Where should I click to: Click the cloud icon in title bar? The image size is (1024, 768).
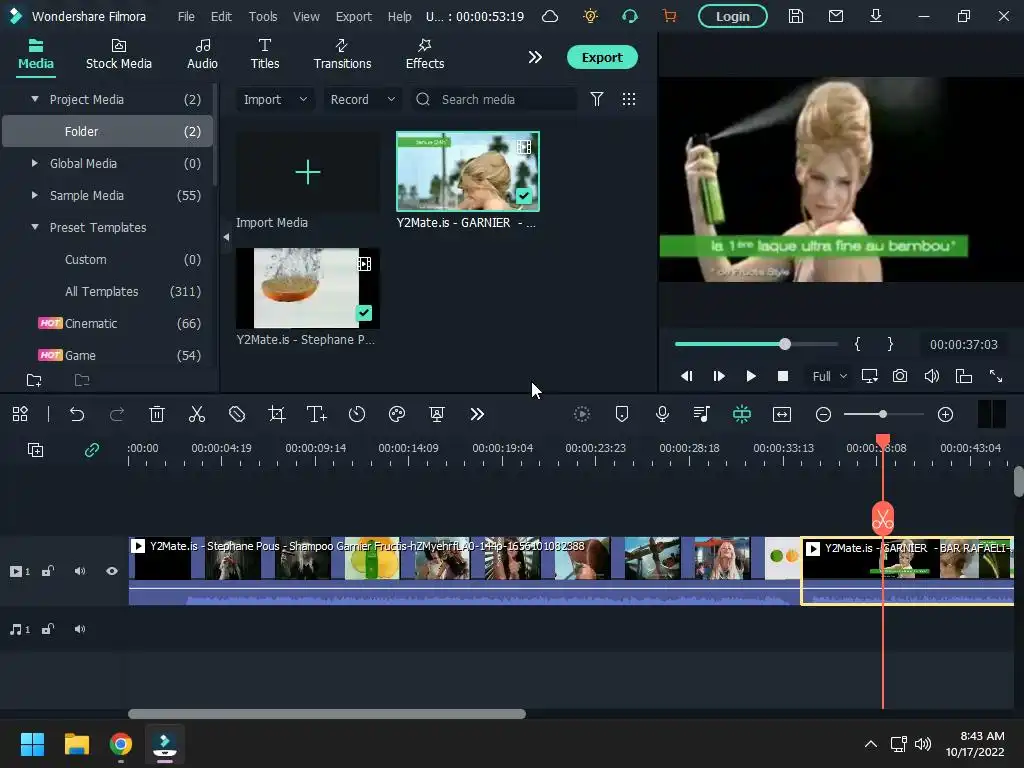[551, 16]
